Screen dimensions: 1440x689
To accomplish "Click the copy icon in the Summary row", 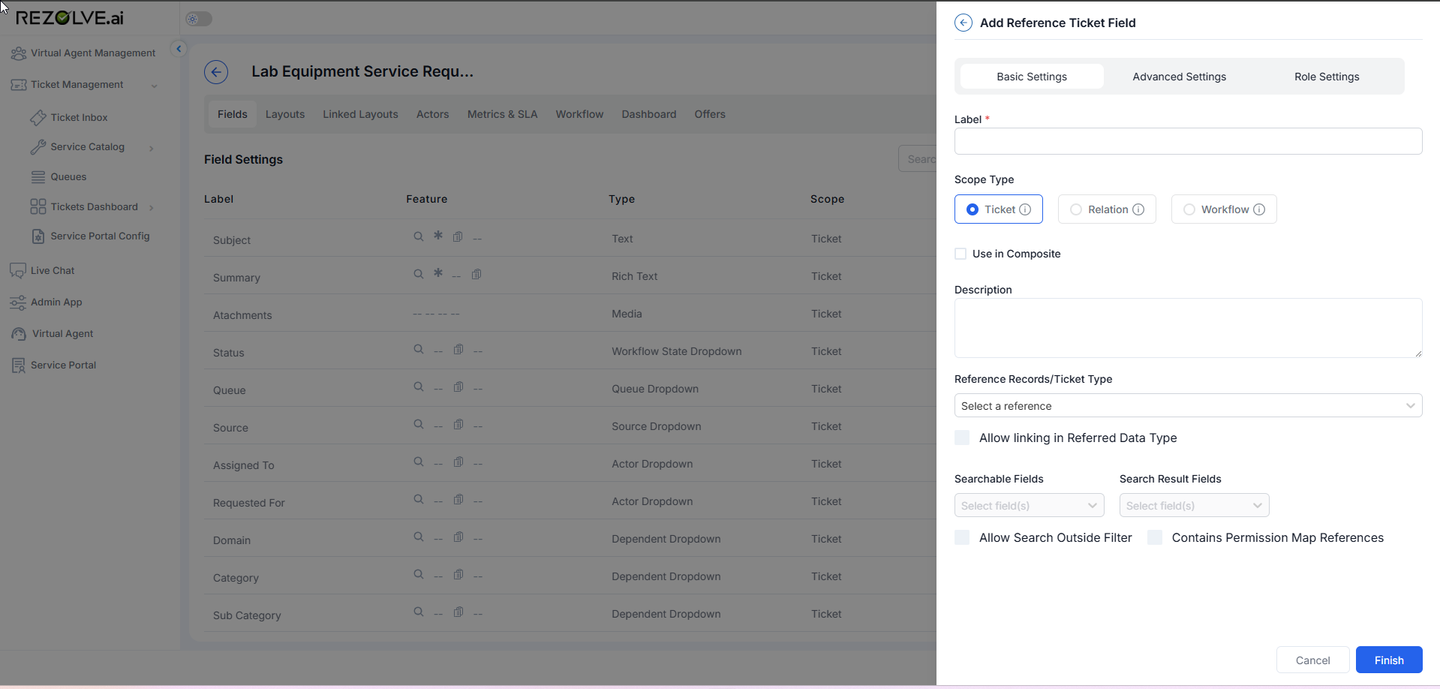I will [x=477, y=274].
